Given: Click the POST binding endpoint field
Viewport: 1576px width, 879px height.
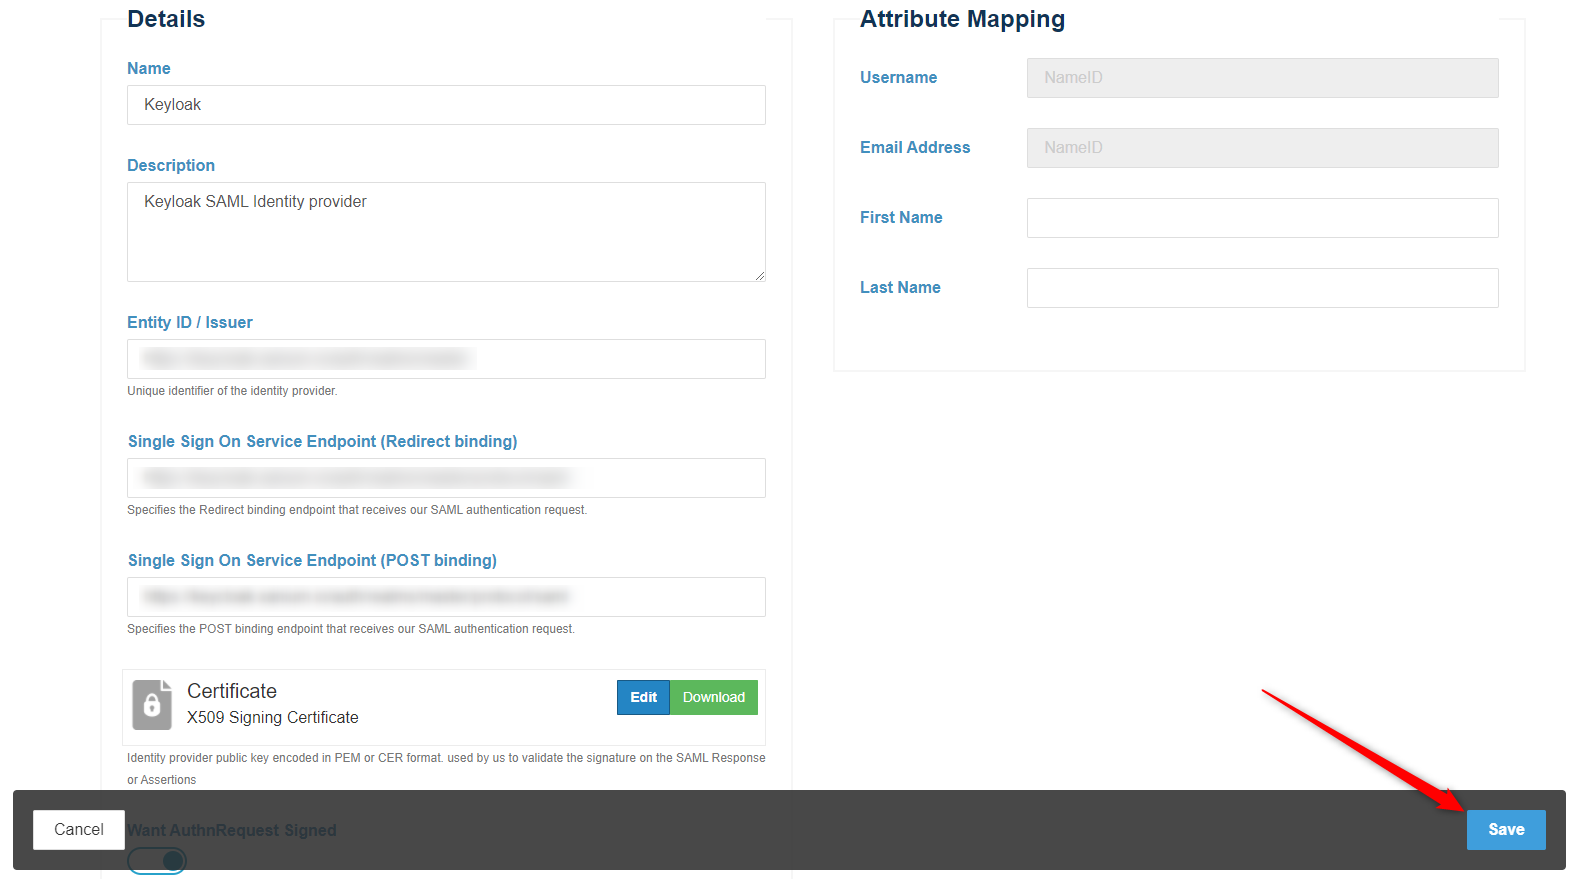Looking at the screenshot, I should (x=446, y=597).
